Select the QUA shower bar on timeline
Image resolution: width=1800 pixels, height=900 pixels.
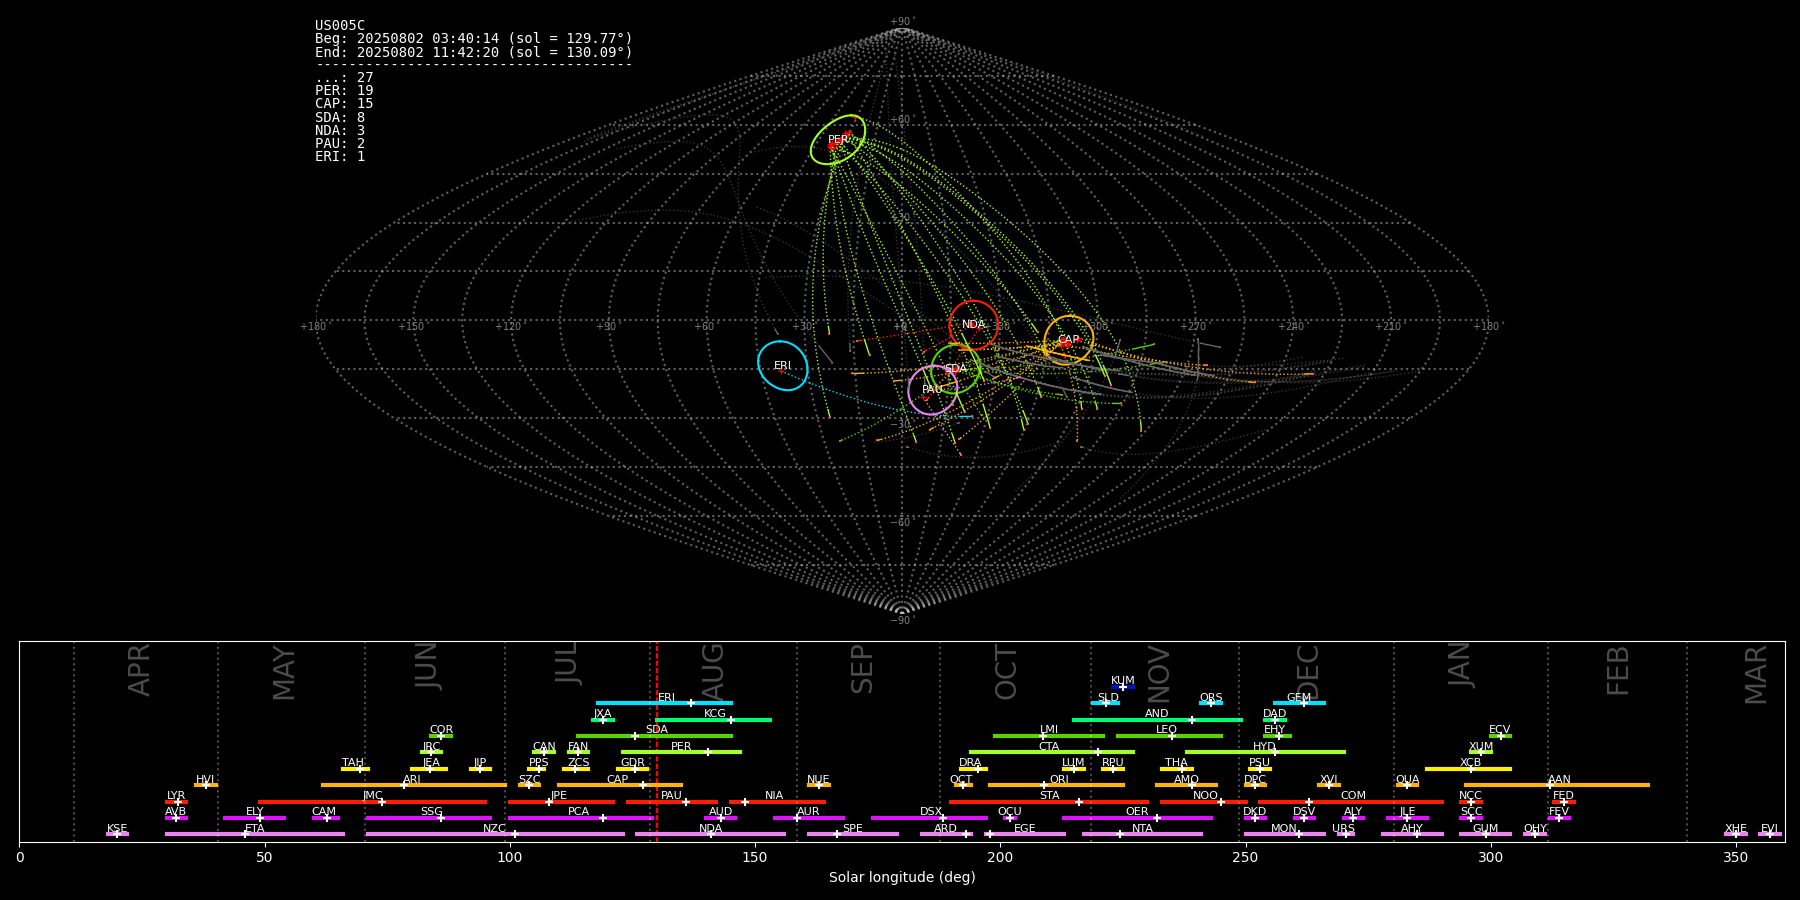pyautogui.click(x=1407, y=785)
